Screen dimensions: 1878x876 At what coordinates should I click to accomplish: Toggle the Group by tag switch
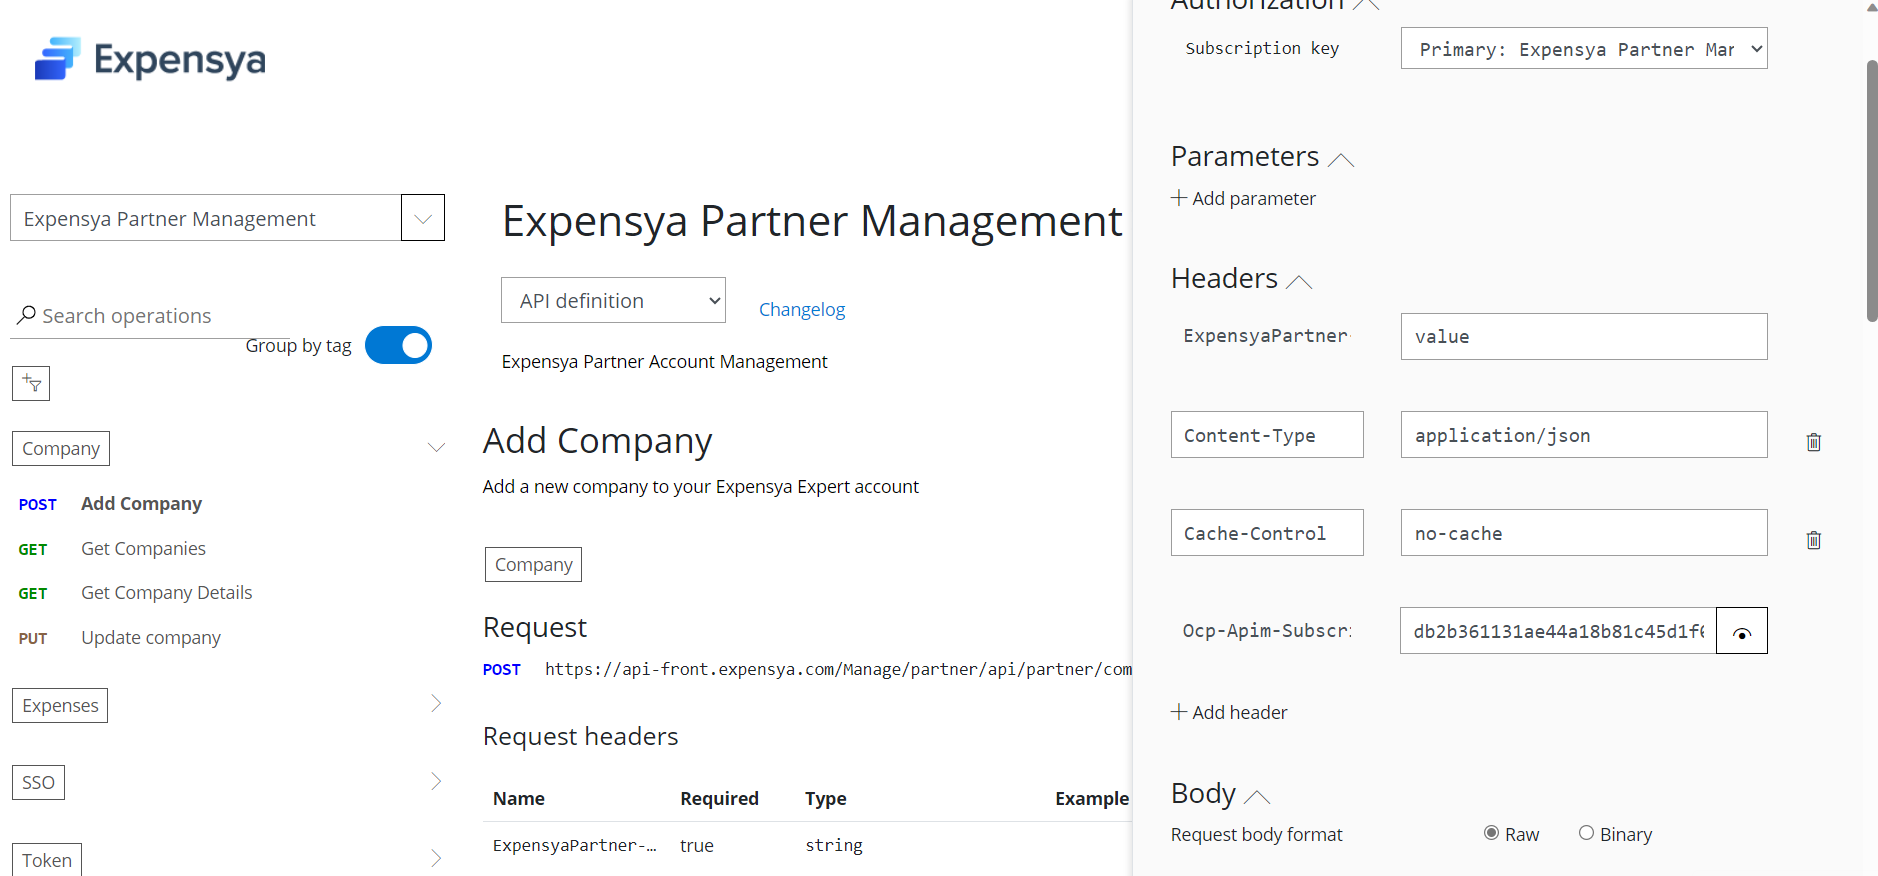click(x=398, y=345)
